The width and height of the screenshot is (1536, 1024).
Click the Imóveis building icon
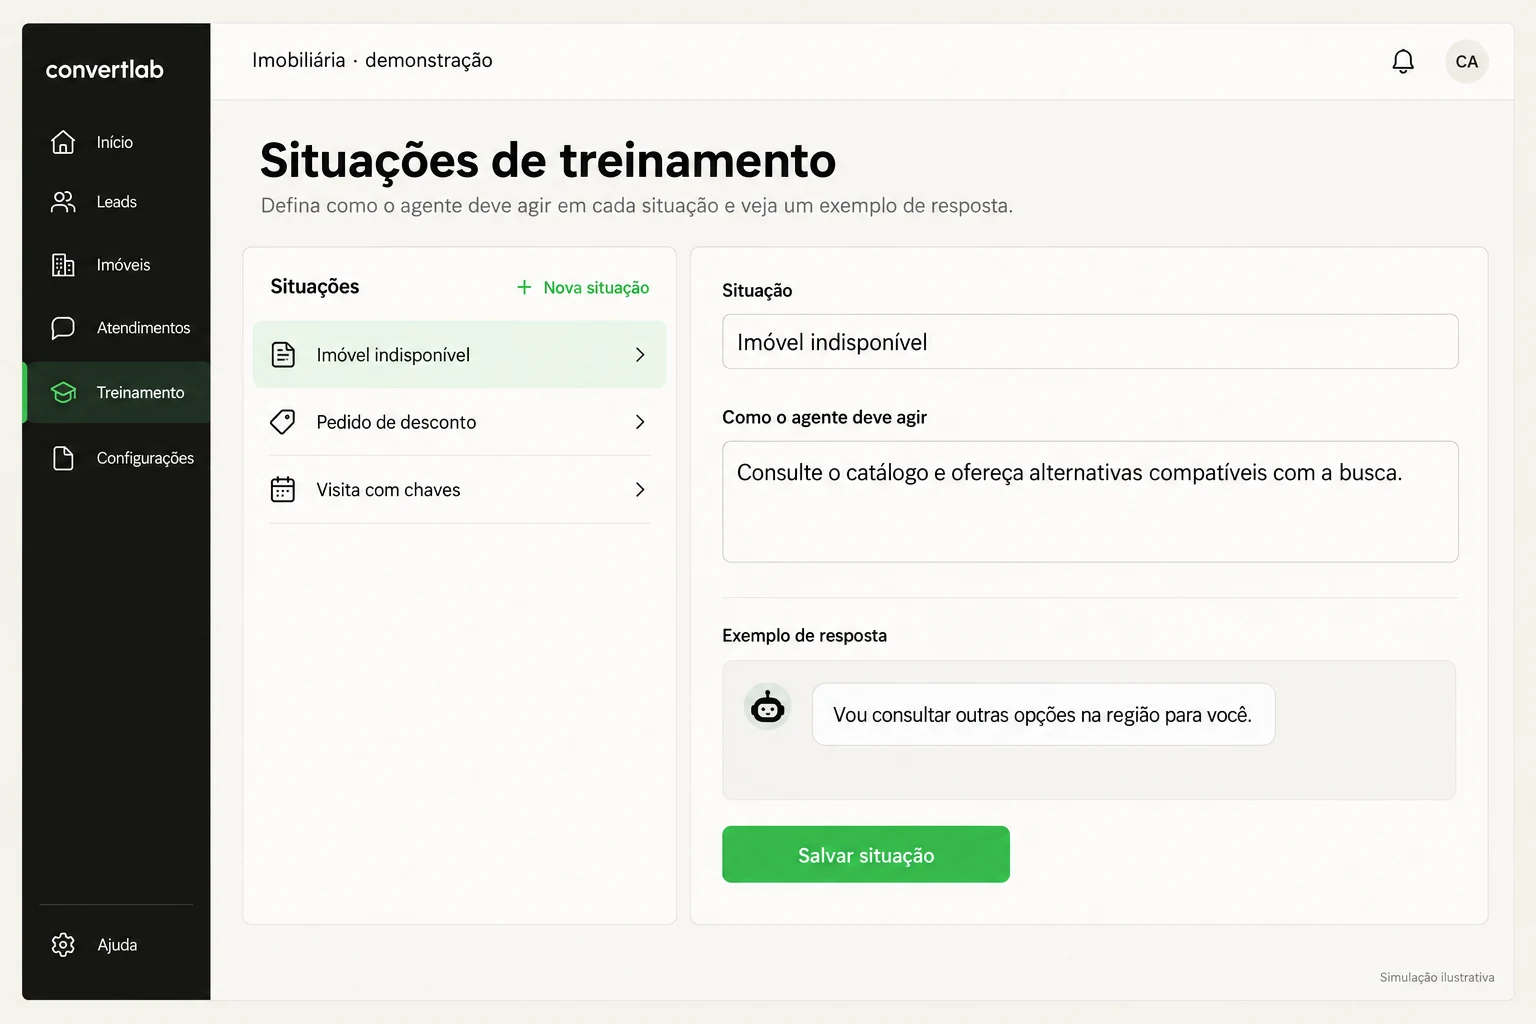[63, 265]
